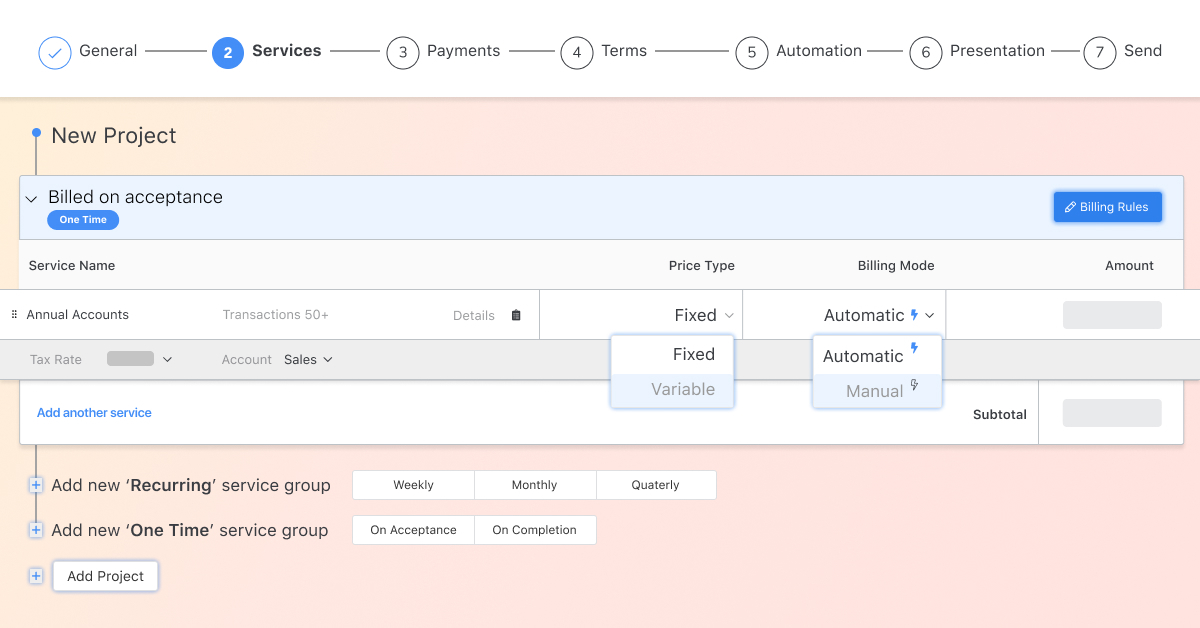The width and height of the screenshot is (1200, 628).
Task: Click Add another service link
Action: pos(94,413)
